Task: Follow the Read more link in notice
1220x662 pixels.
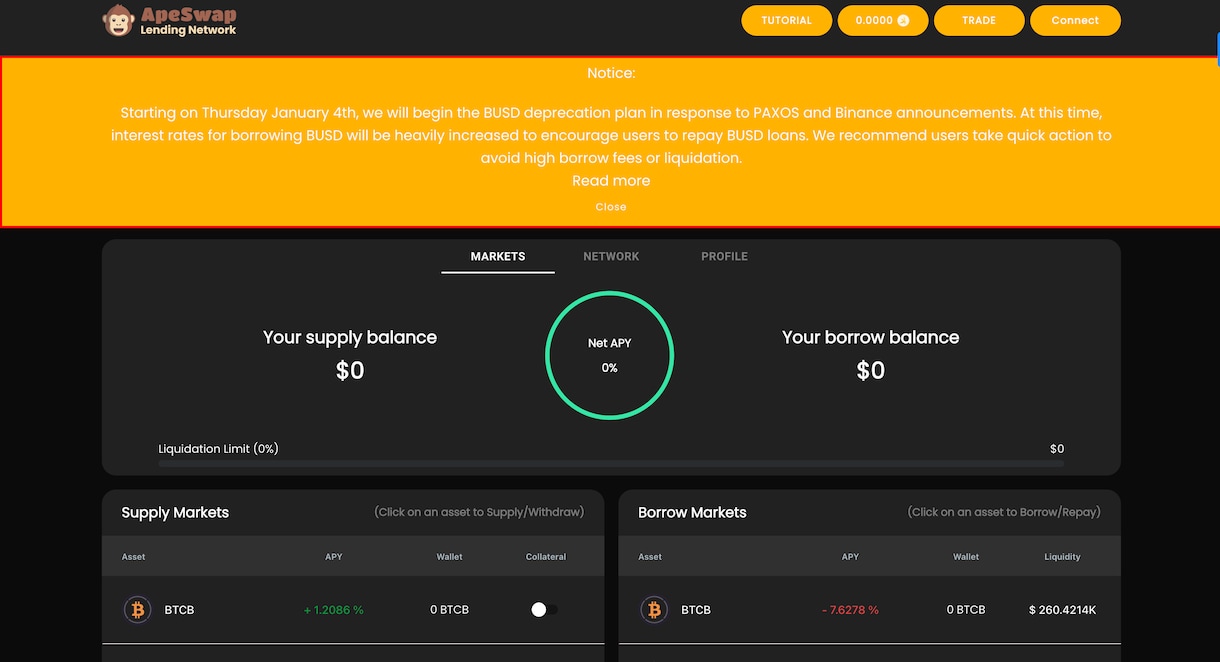Action: pos(611,181)
